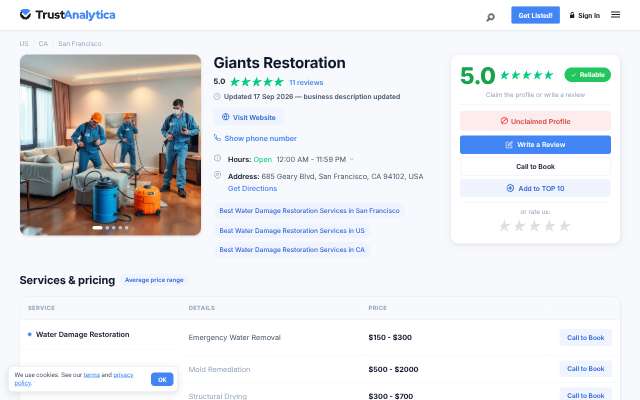
Task: Rate two stars under 'or rate us'
Action: (519, 226)
